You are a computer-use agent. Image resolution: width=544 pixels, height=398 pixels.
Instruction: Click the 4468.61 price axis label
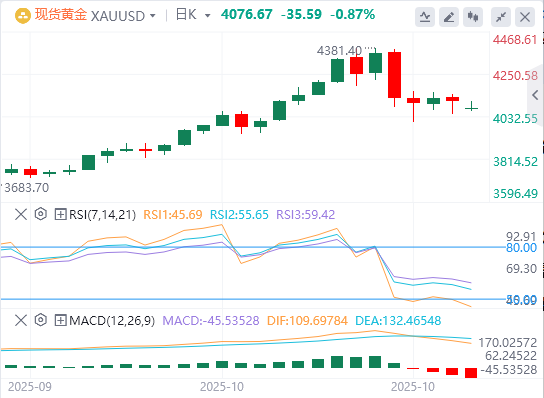click(515, 40)
